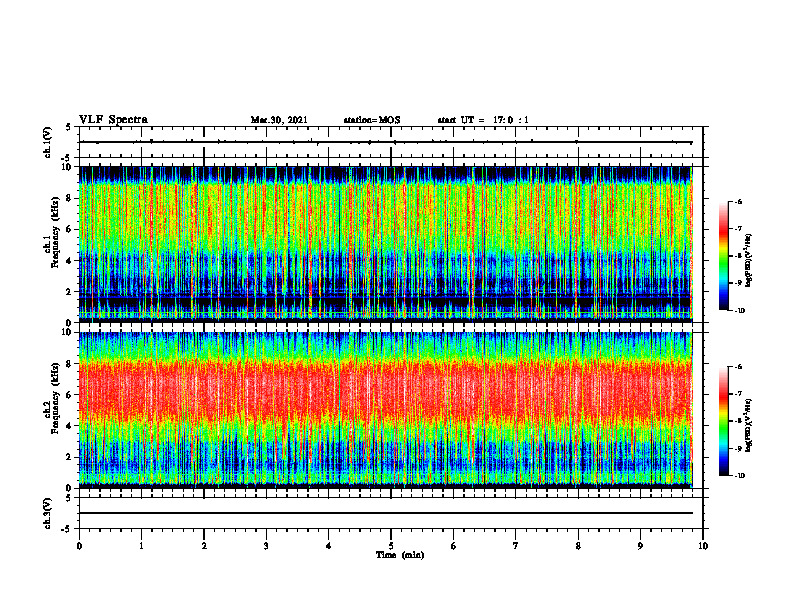Click the ch.1 spectrogram color scale bar
This screenshot has height=612, width=792.
[723, 256]
